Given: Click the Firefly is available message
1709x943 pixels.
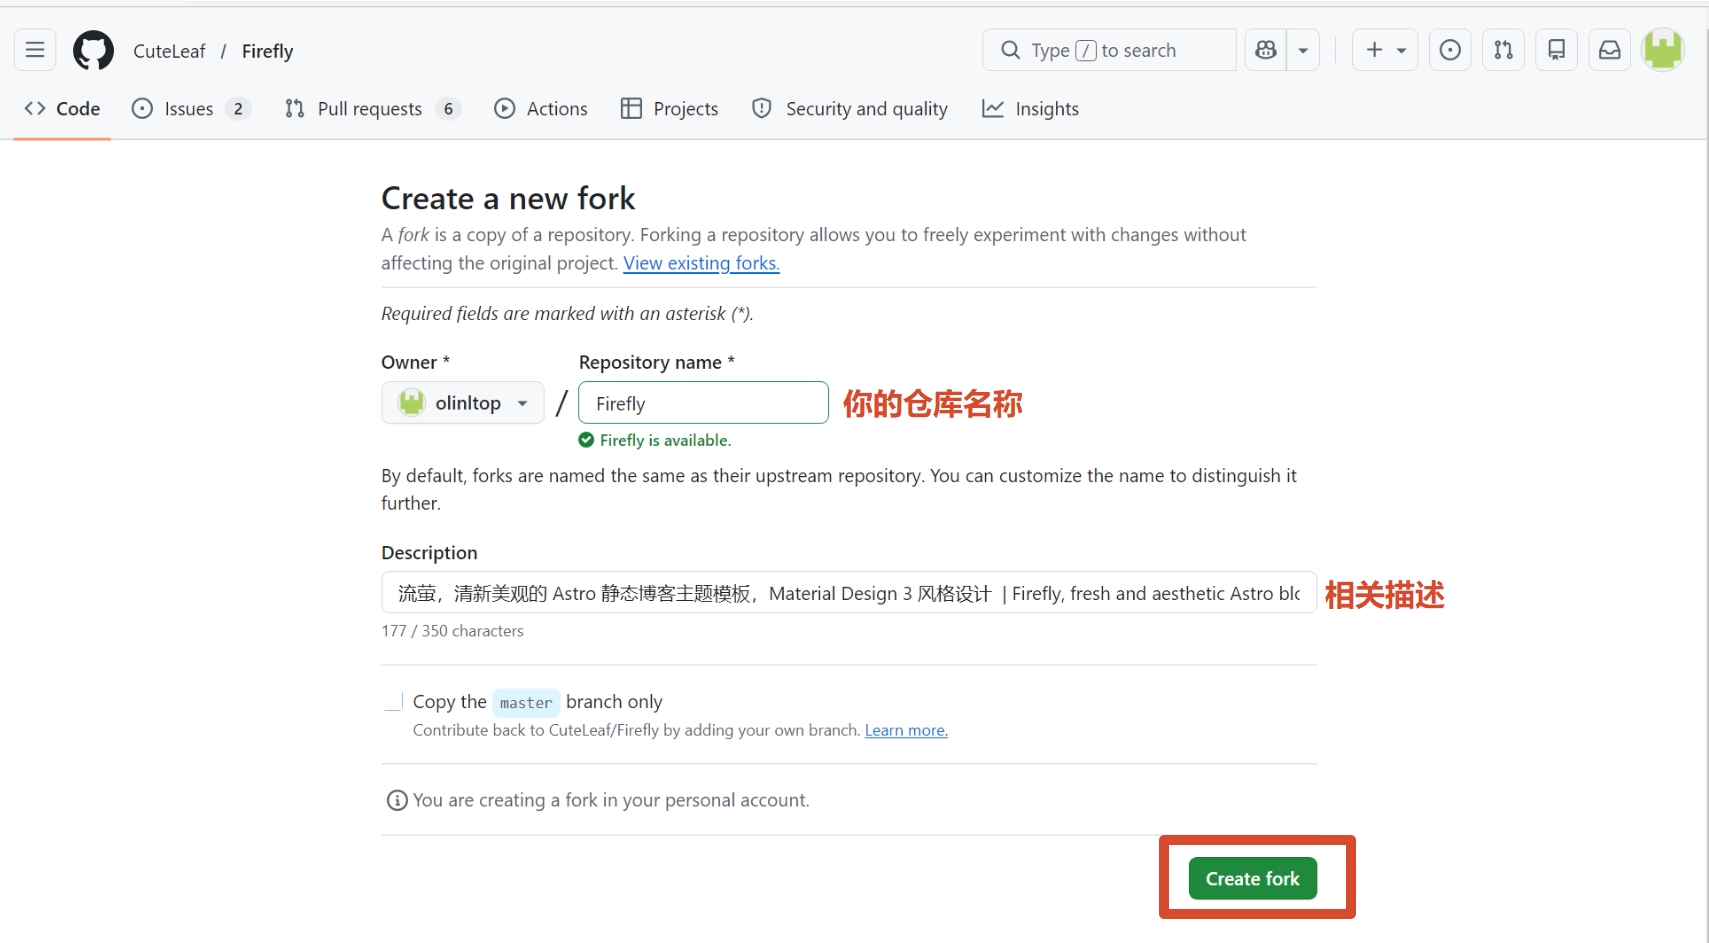Looking at the screenshot, I should click(655, 440).
